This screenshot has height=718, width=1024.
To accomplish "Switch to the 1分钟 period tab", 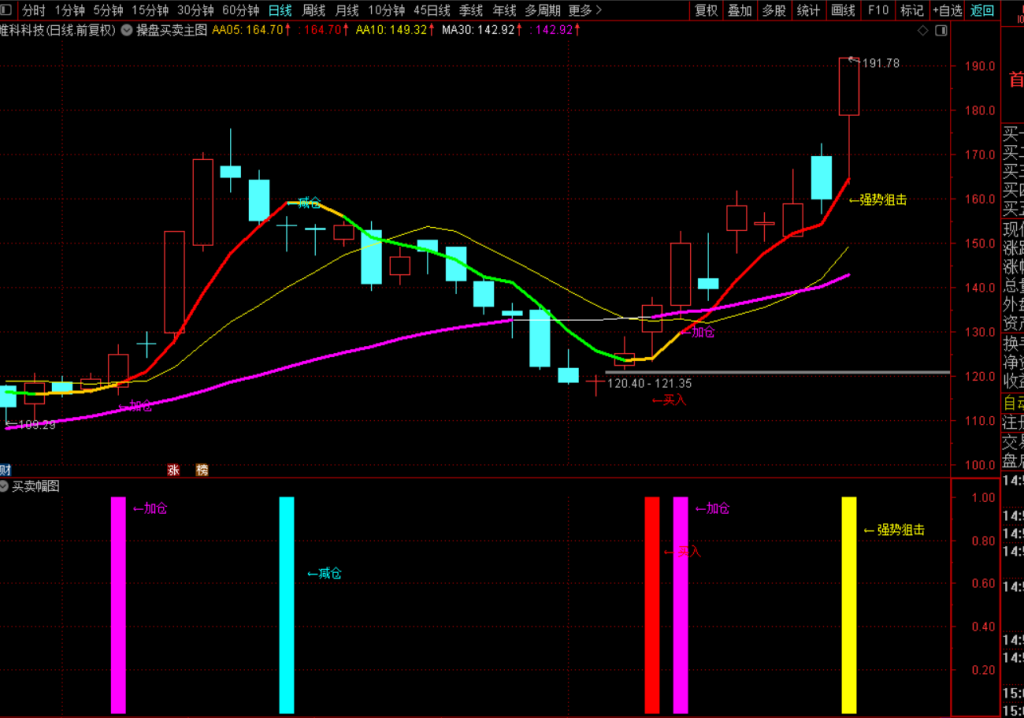I will pos(69,10).
